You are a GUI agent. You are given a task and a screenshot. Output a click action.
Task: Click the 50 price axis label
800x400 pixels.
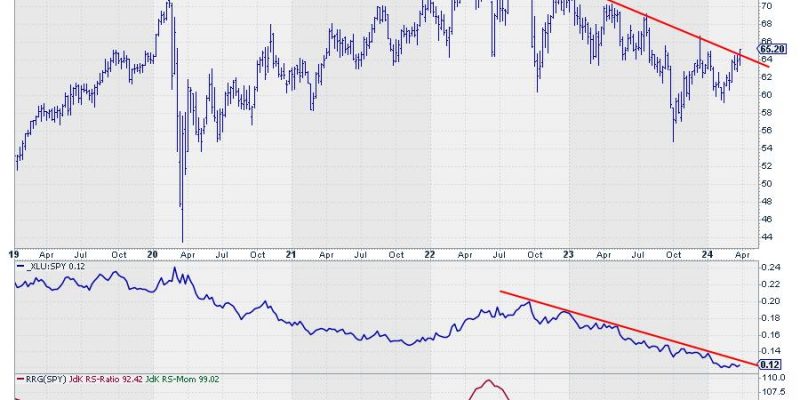766,184
